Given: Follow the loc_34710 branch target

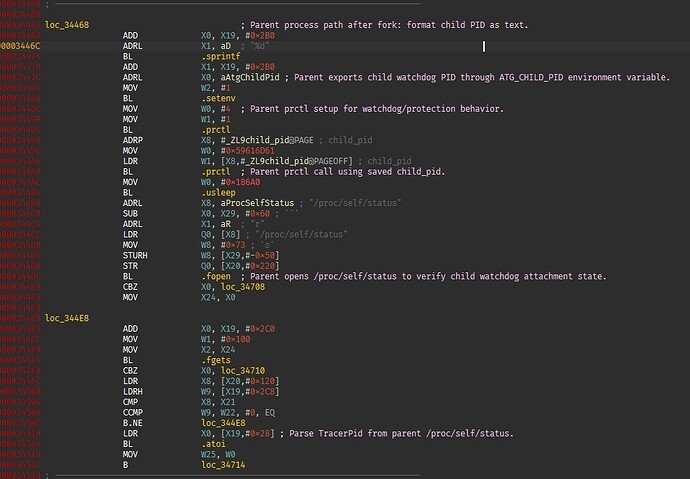Looking at the screenshot, I should 243,371.
